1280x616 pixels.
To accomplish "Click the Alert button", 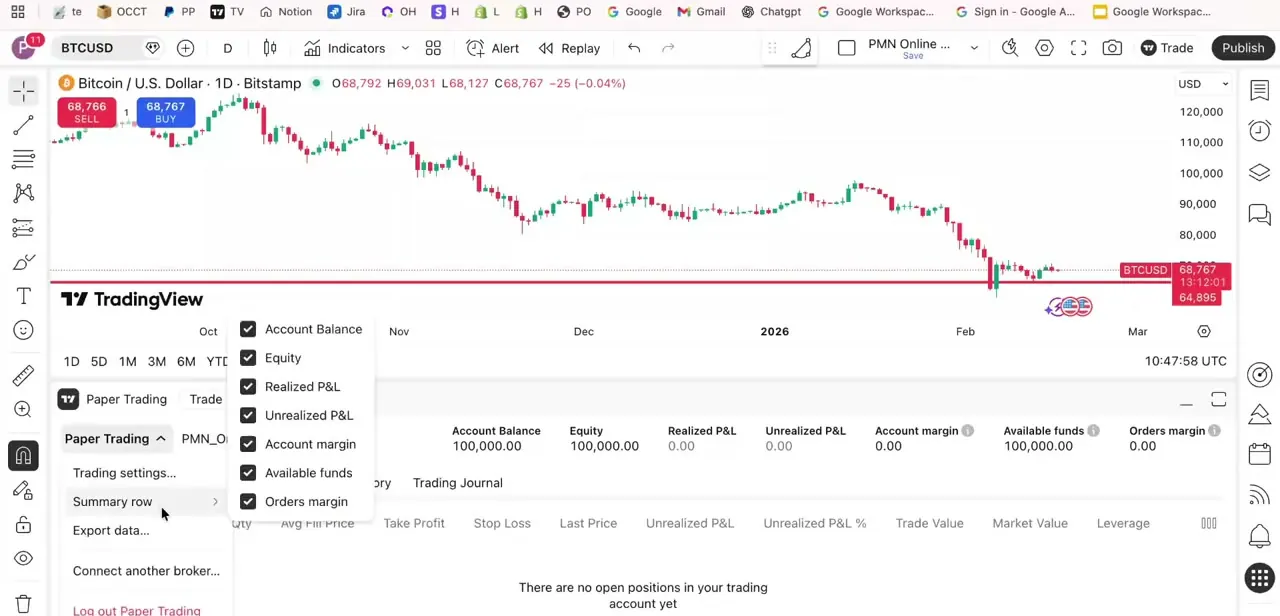I will (x=493, y=48).
